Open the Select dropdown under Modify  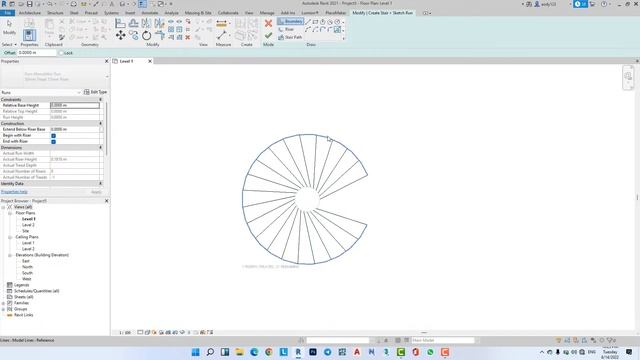(9, 44)
